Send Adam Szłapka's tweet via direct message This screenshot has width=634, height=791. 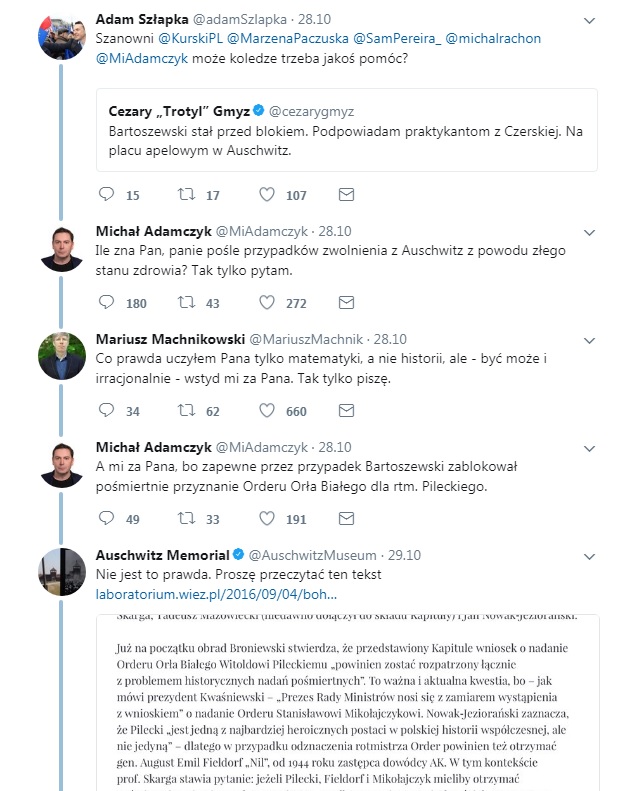(x=346, y=194)
